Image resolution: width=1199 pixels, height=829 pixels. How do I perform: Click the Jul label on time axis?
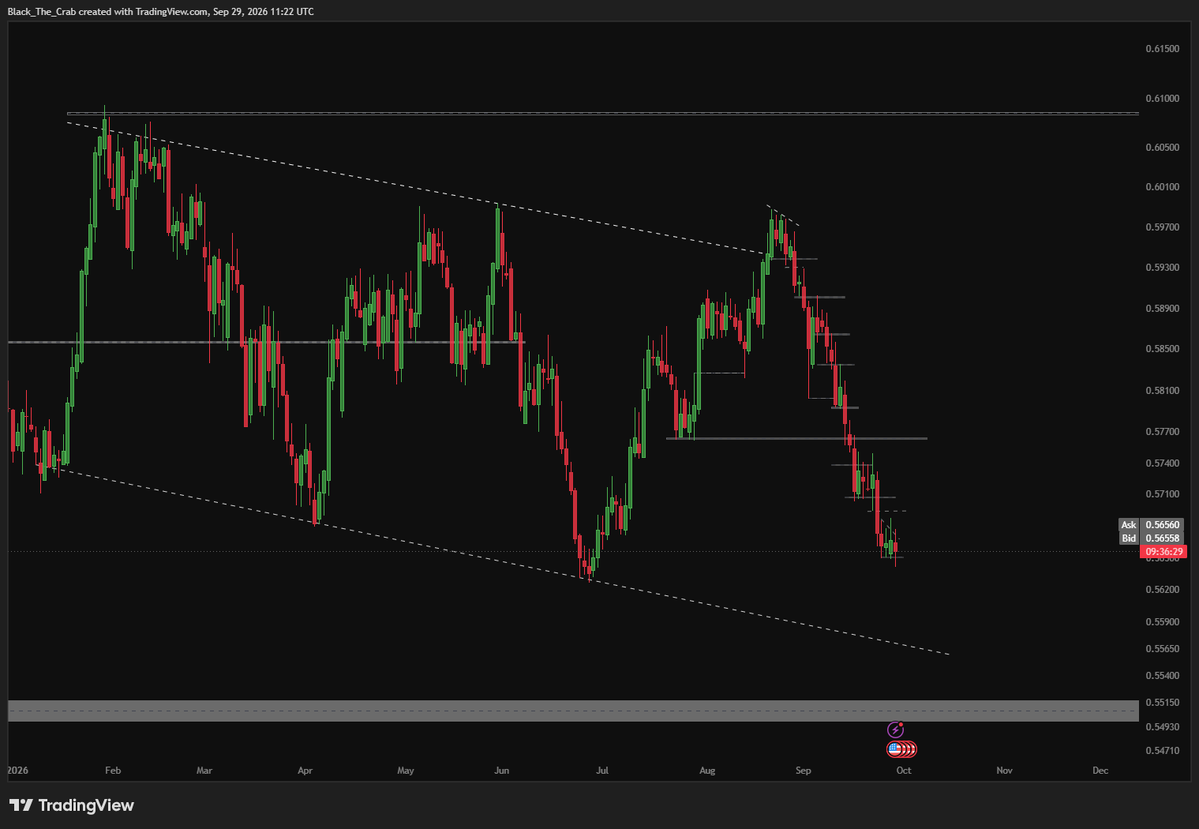(603, 770)
